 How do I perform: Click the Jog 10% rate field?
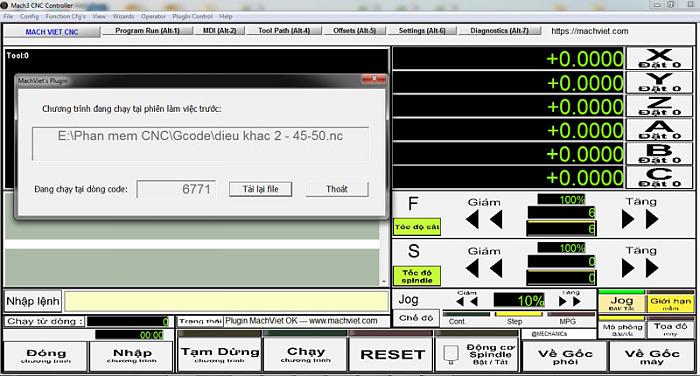[519, 301]
